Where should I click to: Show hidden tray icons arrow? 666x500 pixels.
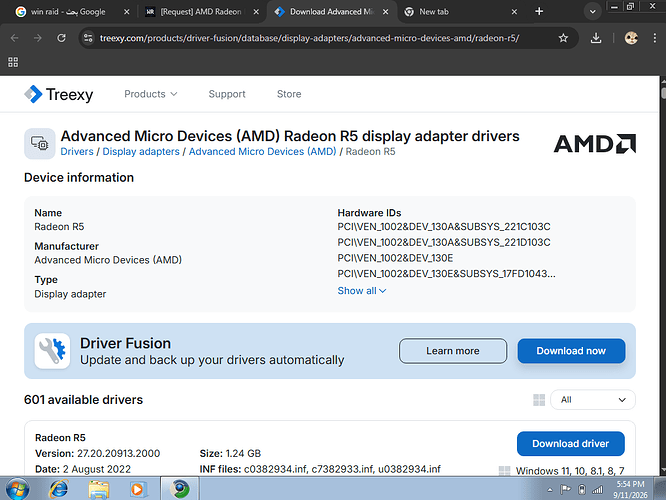(550, 490)
